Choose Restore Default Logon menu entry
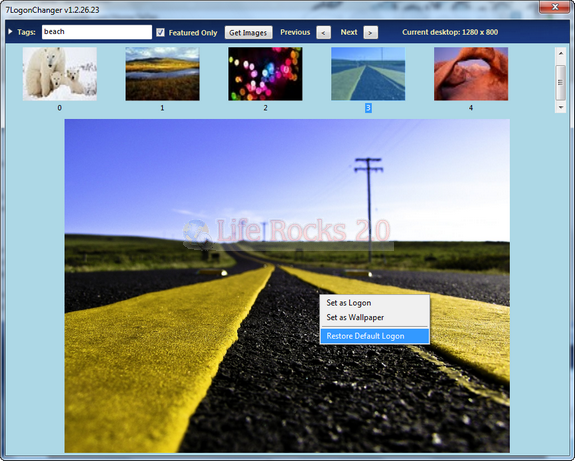This screenshot has height=461, width=575. 374,336
